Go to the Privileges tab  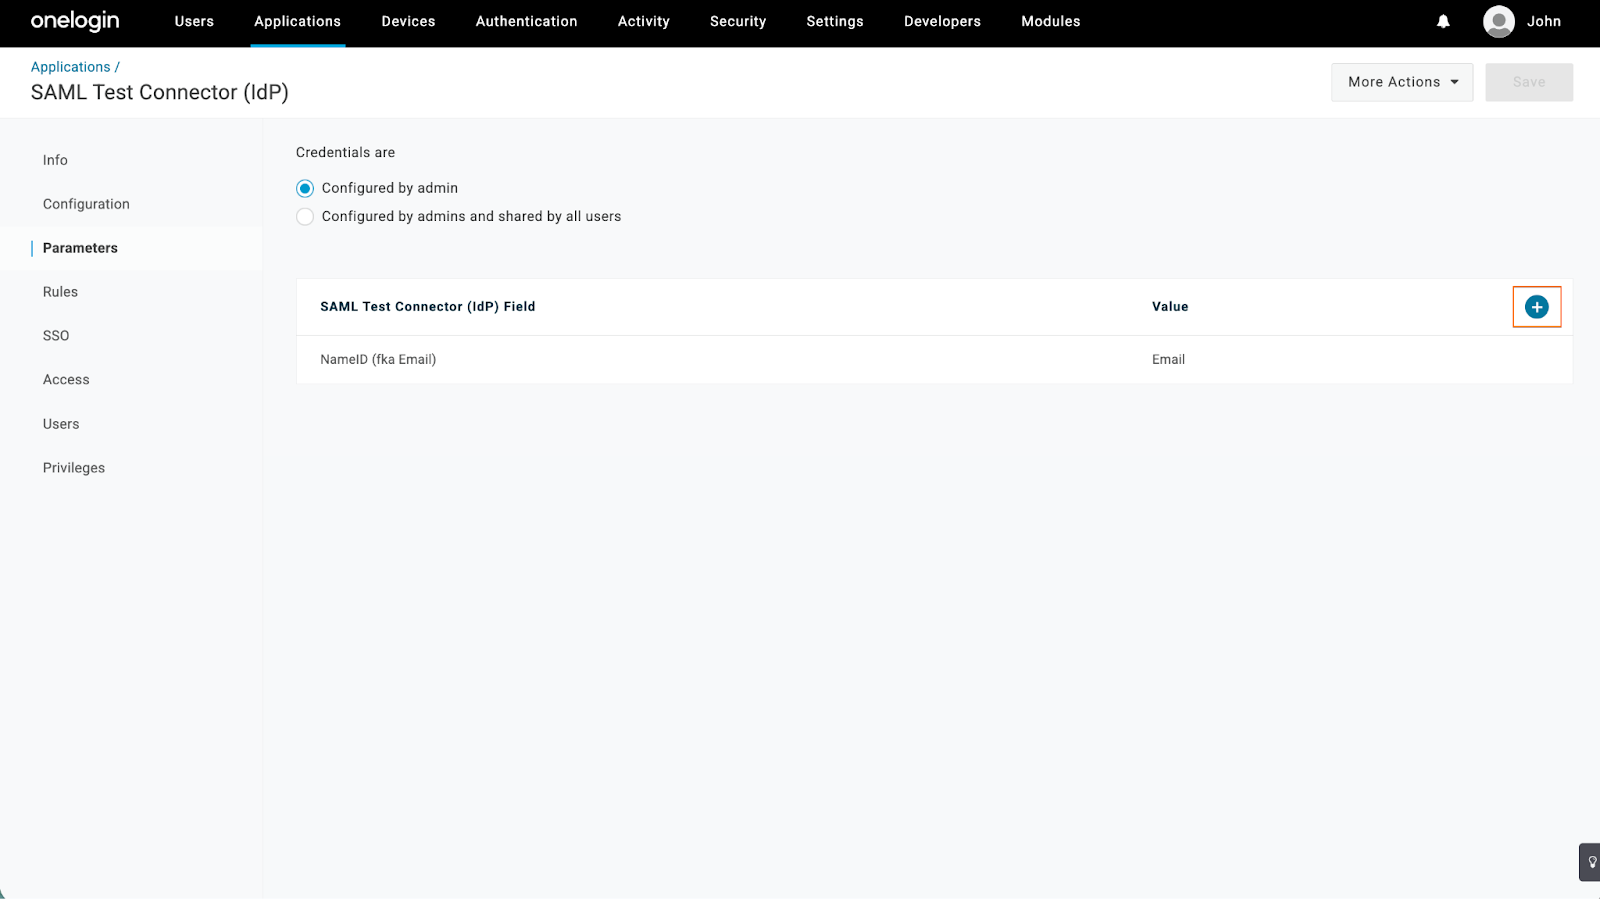(74, 468)
